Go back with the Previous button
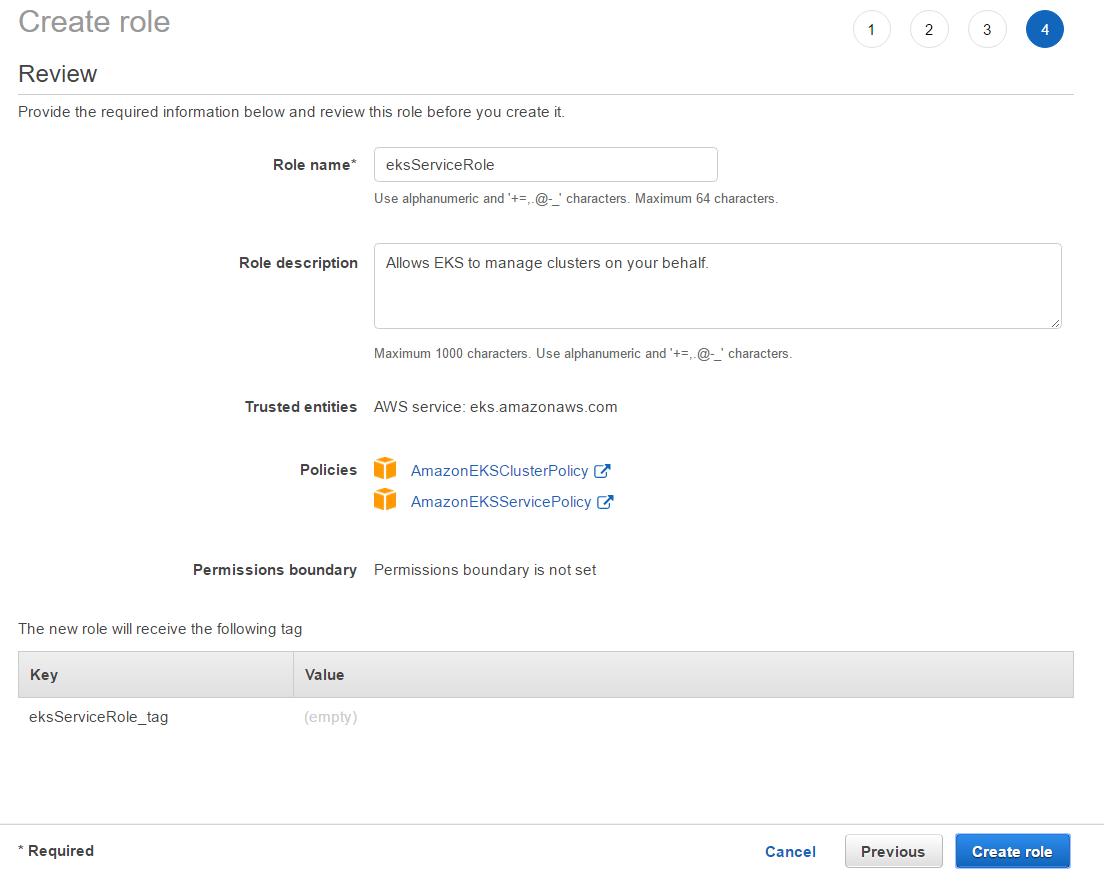 pos(893,851)
